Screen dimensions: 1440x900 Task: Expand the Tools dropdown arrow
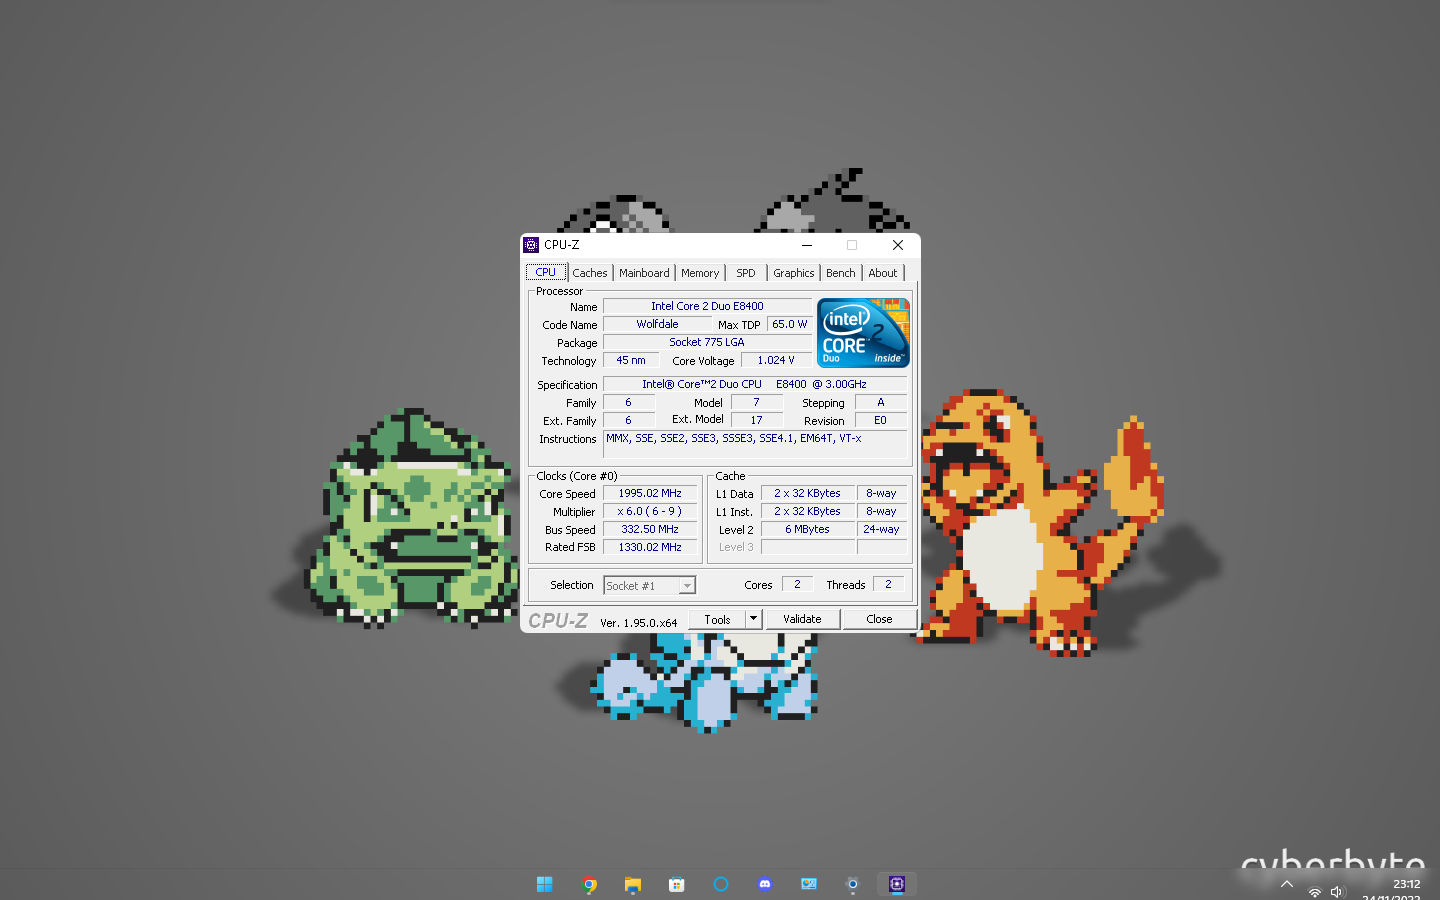[x=754, y=620]
